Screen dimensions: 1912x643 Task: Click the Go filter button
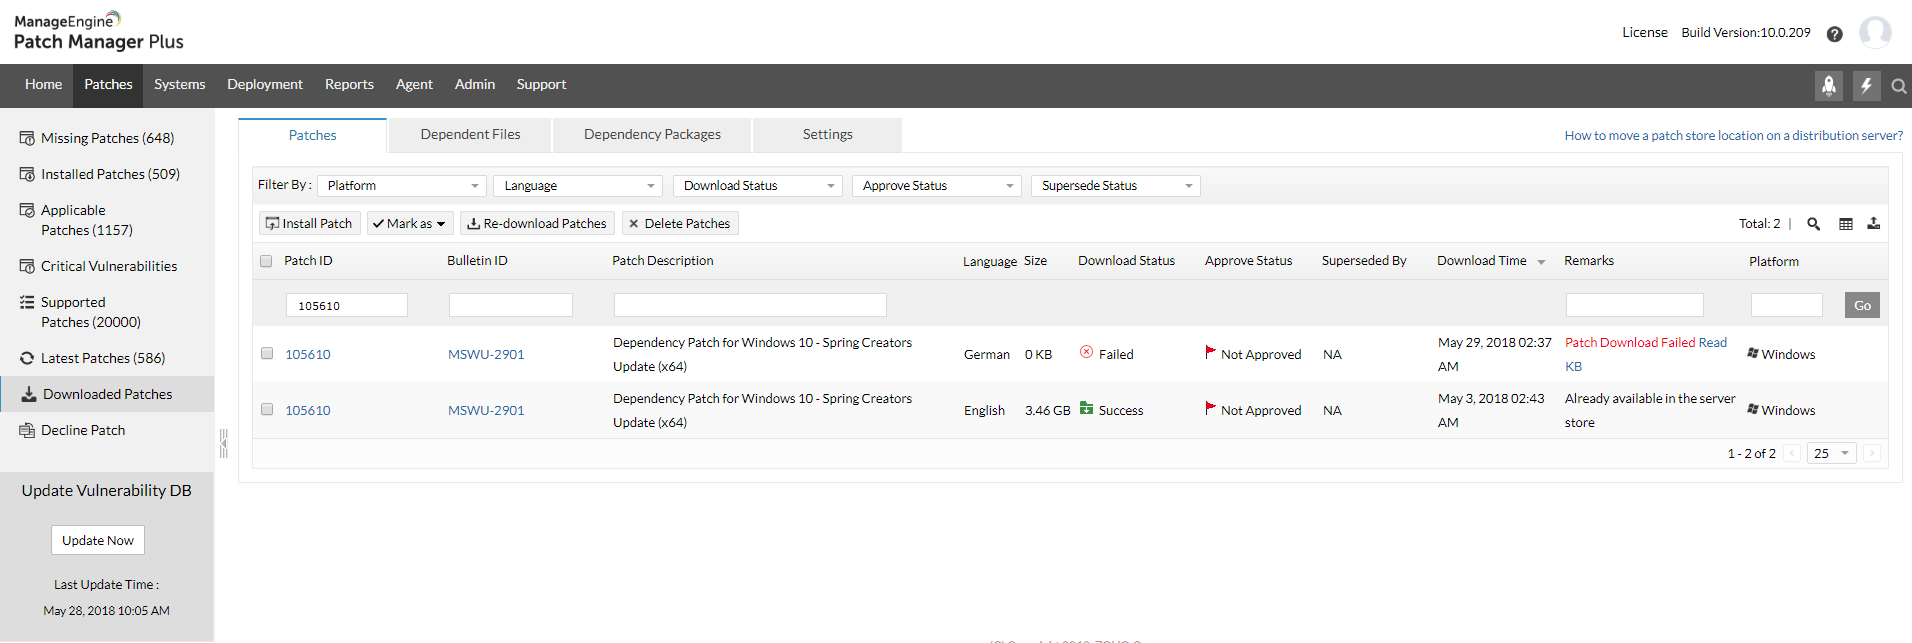(1862, 305)
